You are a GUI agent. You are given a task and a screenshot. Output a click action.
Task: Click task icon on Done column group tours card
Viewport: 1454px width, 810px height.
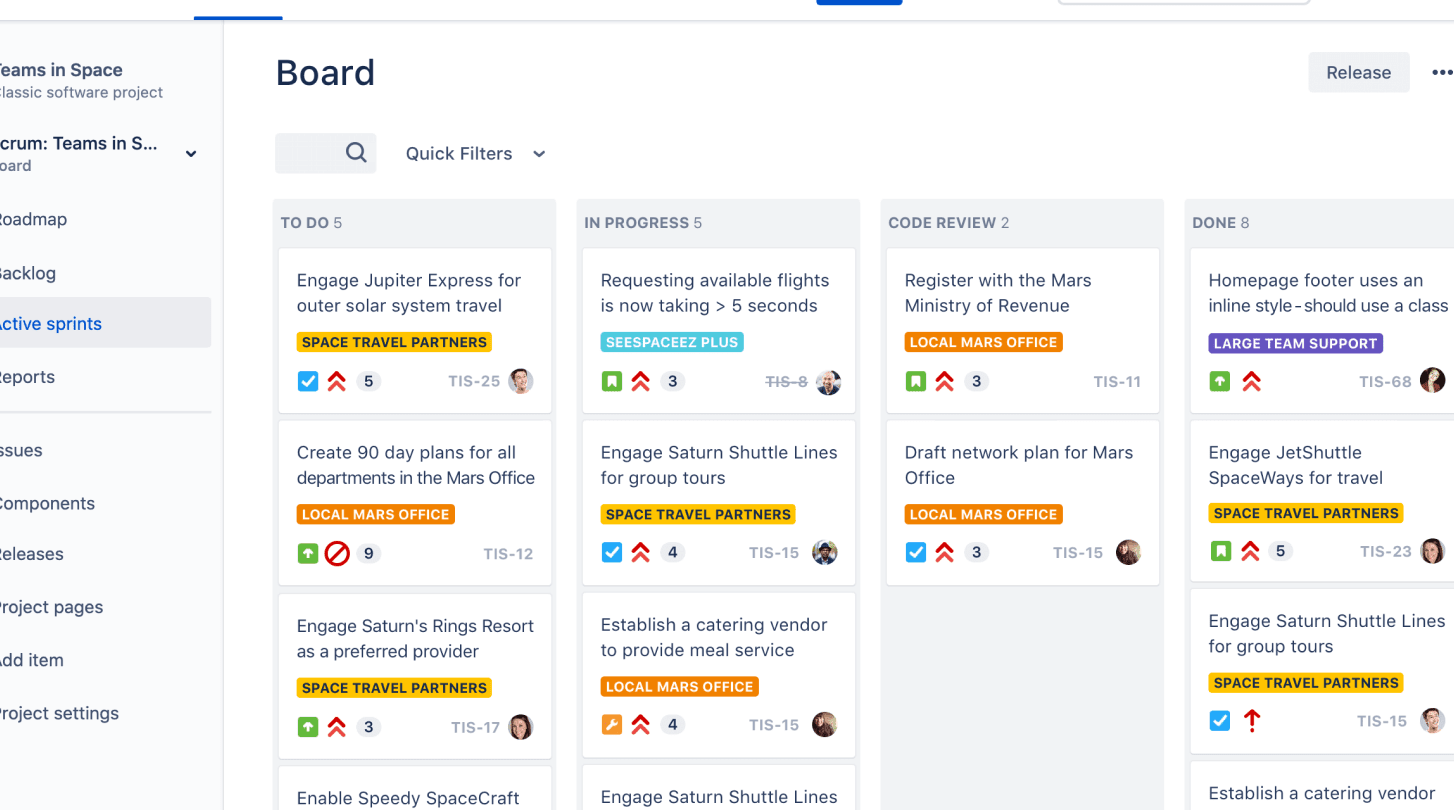click(1220, 721)
